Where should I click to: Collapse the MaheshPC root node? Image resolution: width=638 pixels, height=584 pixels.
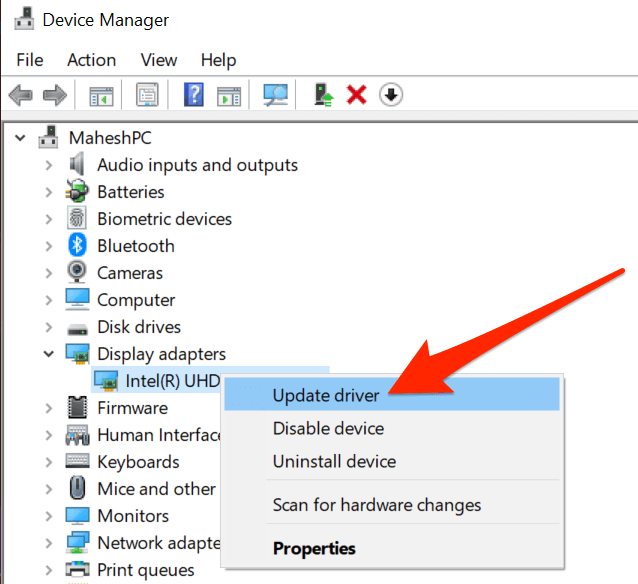20,138
